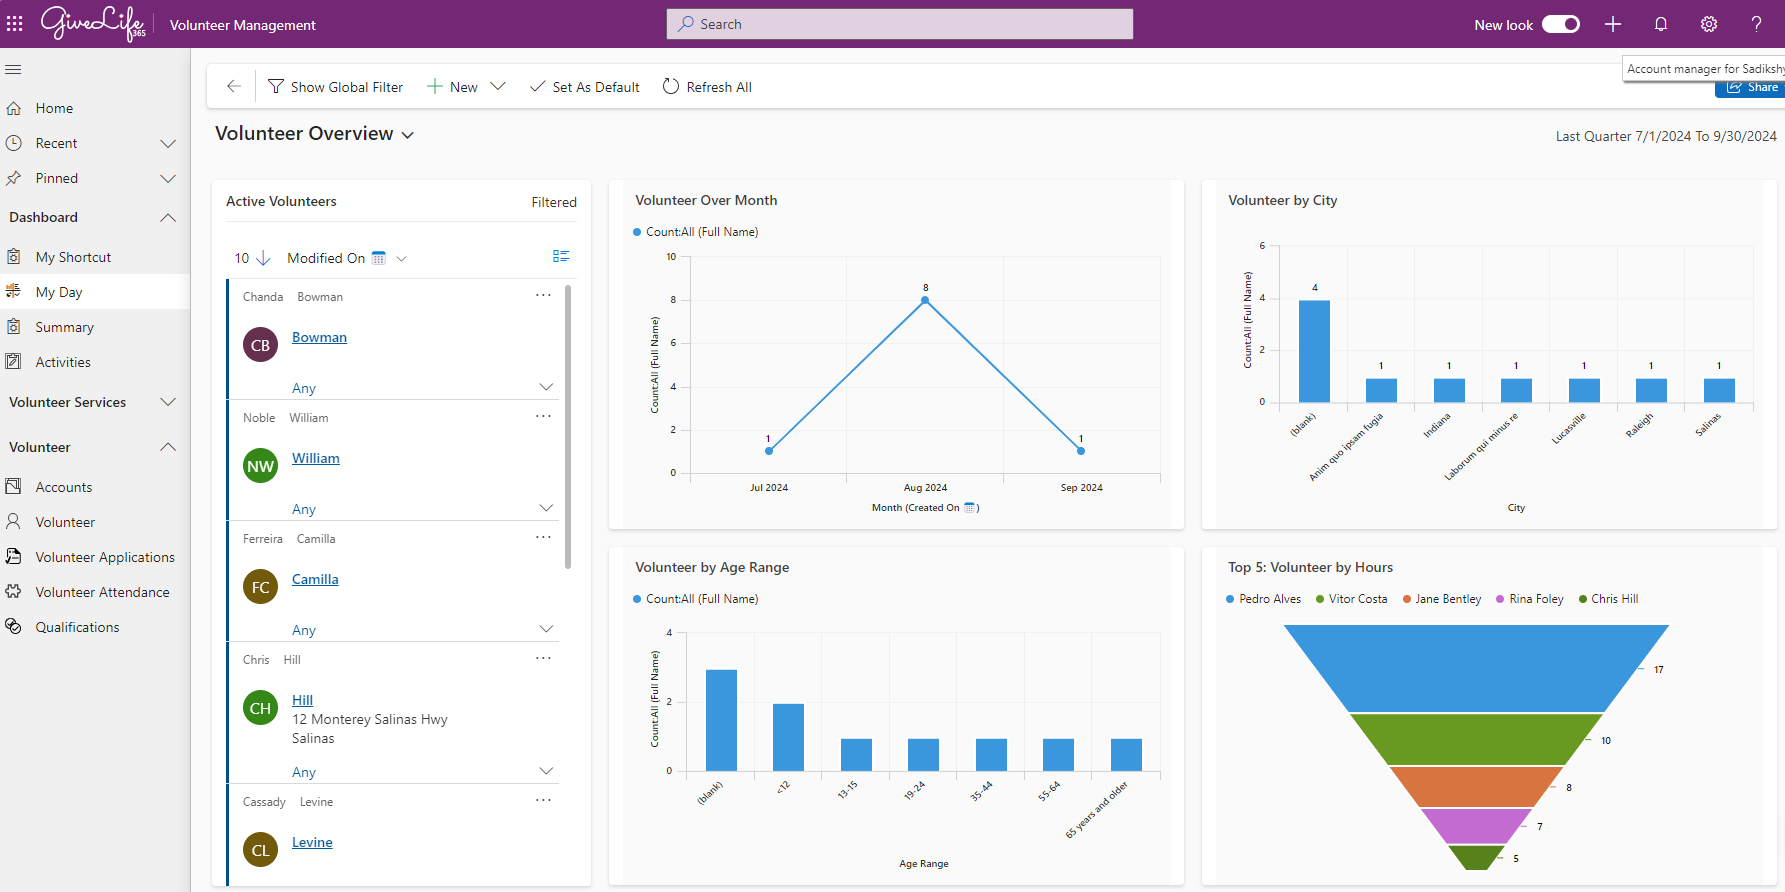
Task: Collapse the Dashboard section
Action: click(x=168, y=218)
